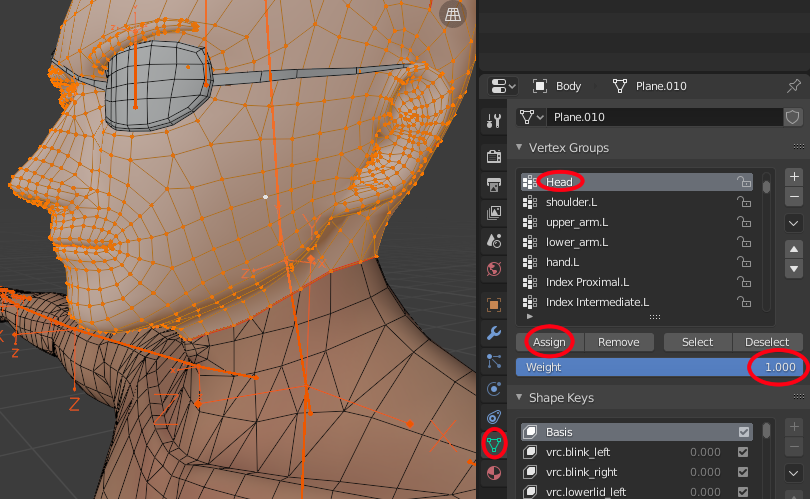The width and height of the screenshot is (810, 499).
Task: Select the vrc.blink_right shape key
Action: point(636,472)
